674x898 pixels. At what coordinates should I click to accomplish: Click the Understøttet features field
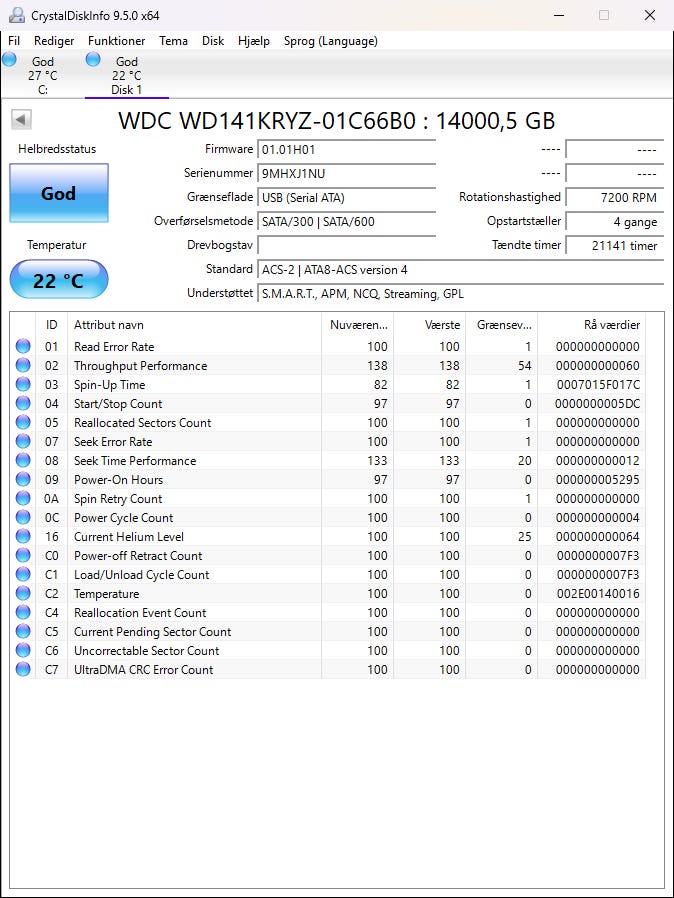[x=460, y=294]
